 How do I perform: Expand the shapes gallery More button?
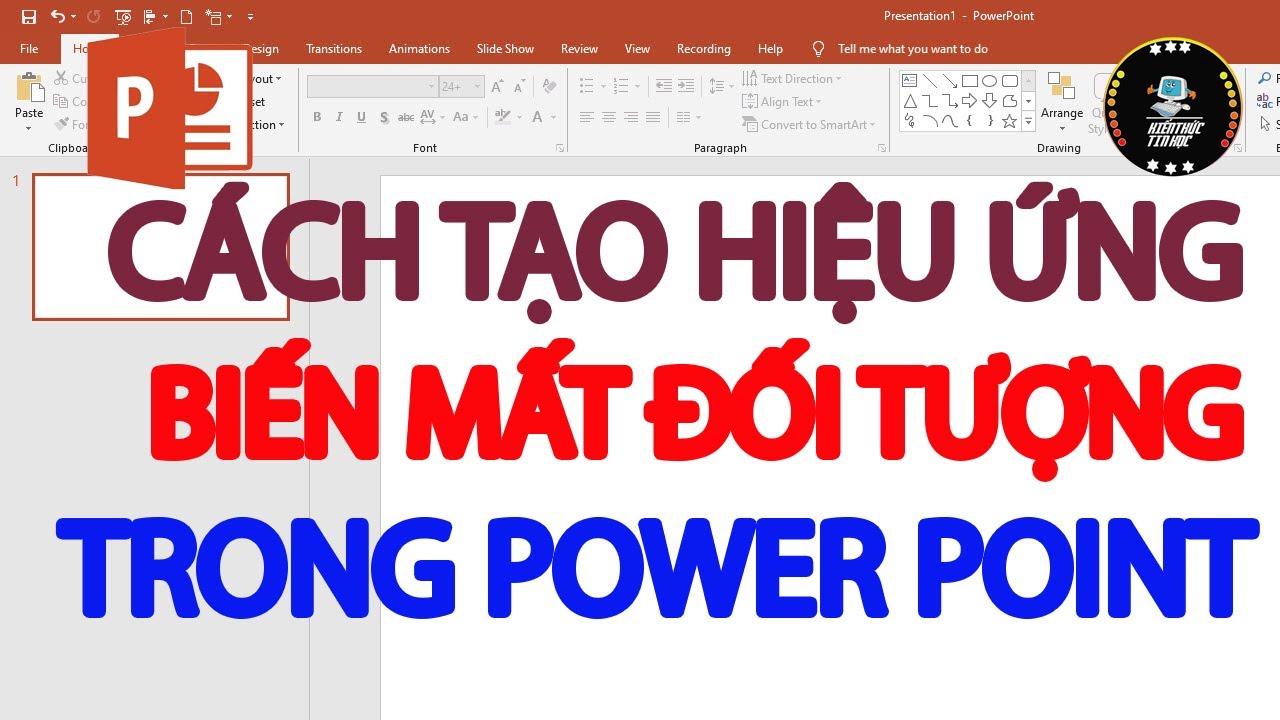[1029, 121]
